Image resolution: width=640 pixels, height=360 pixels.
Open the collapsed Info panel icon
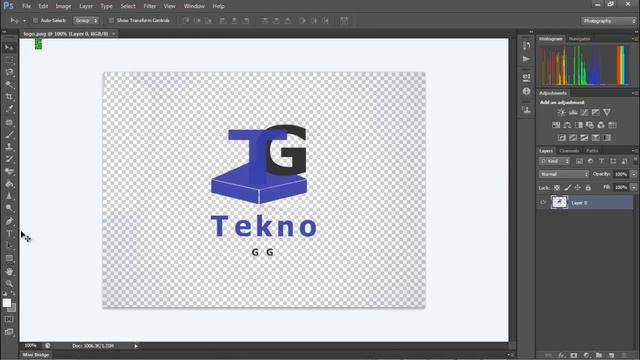click(527, 91)
